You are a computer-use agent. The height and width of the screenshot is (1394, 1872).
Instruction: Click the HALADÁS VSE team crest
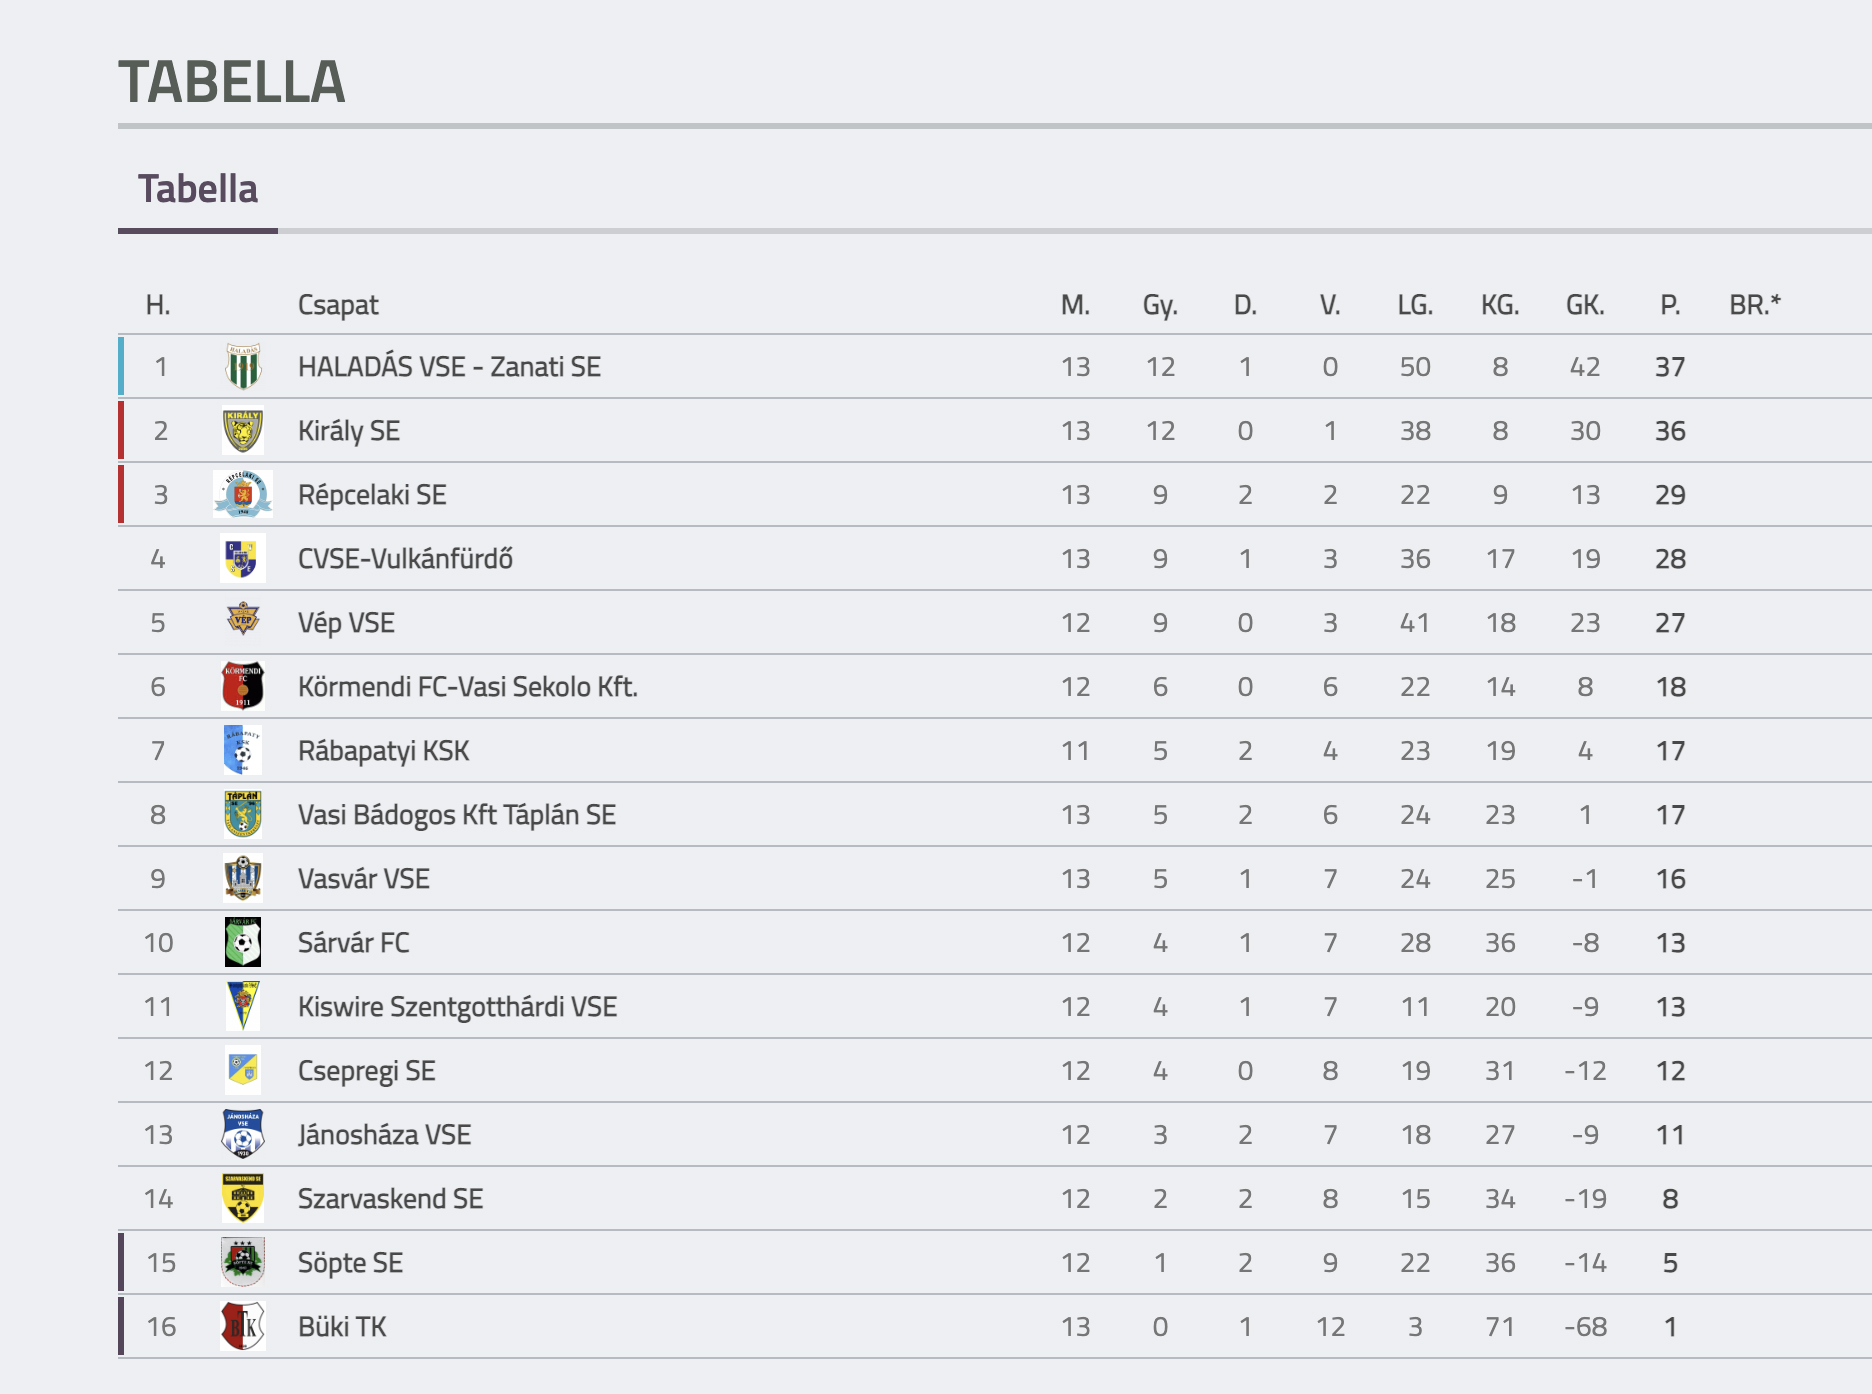point(243,366)
